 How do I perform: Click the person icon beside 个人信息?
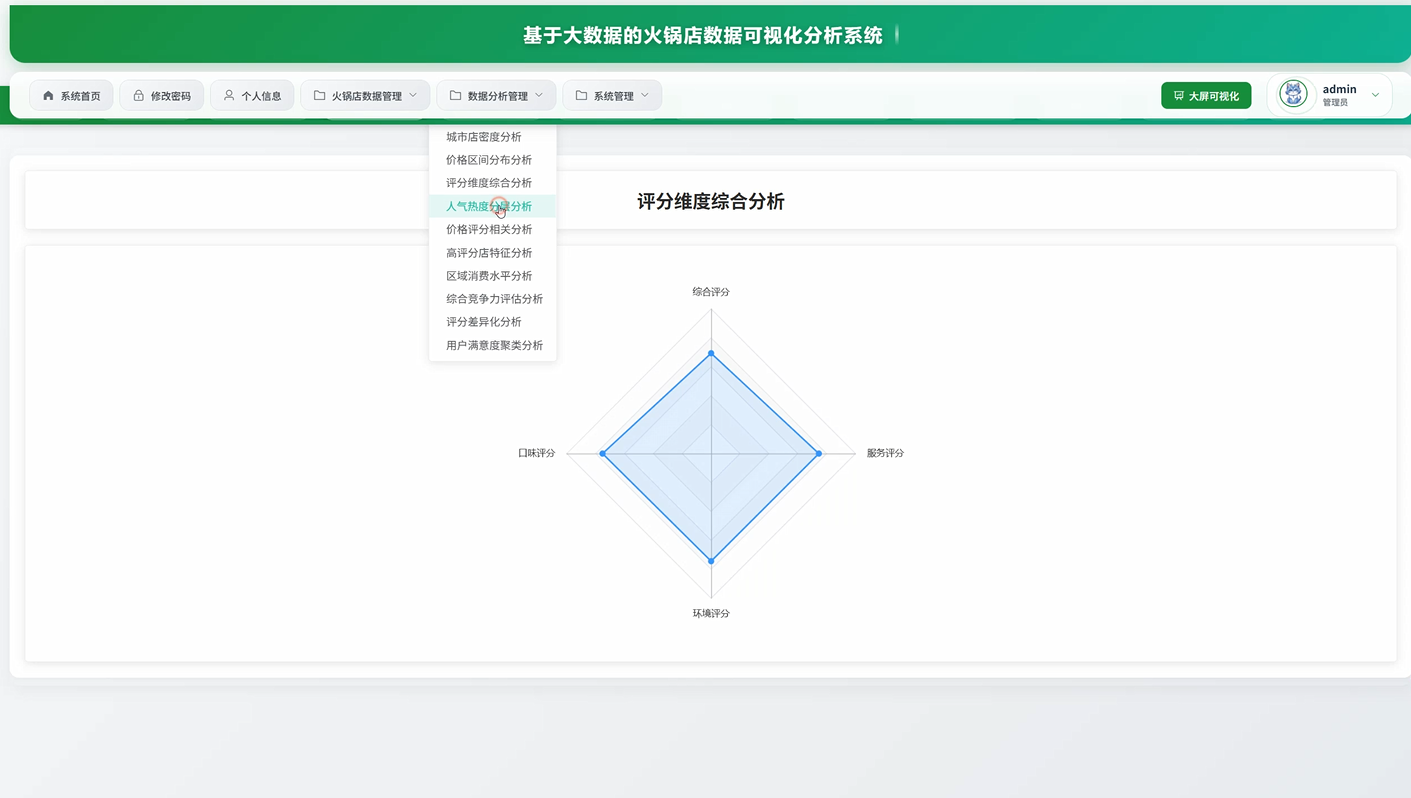coord(229,96)
